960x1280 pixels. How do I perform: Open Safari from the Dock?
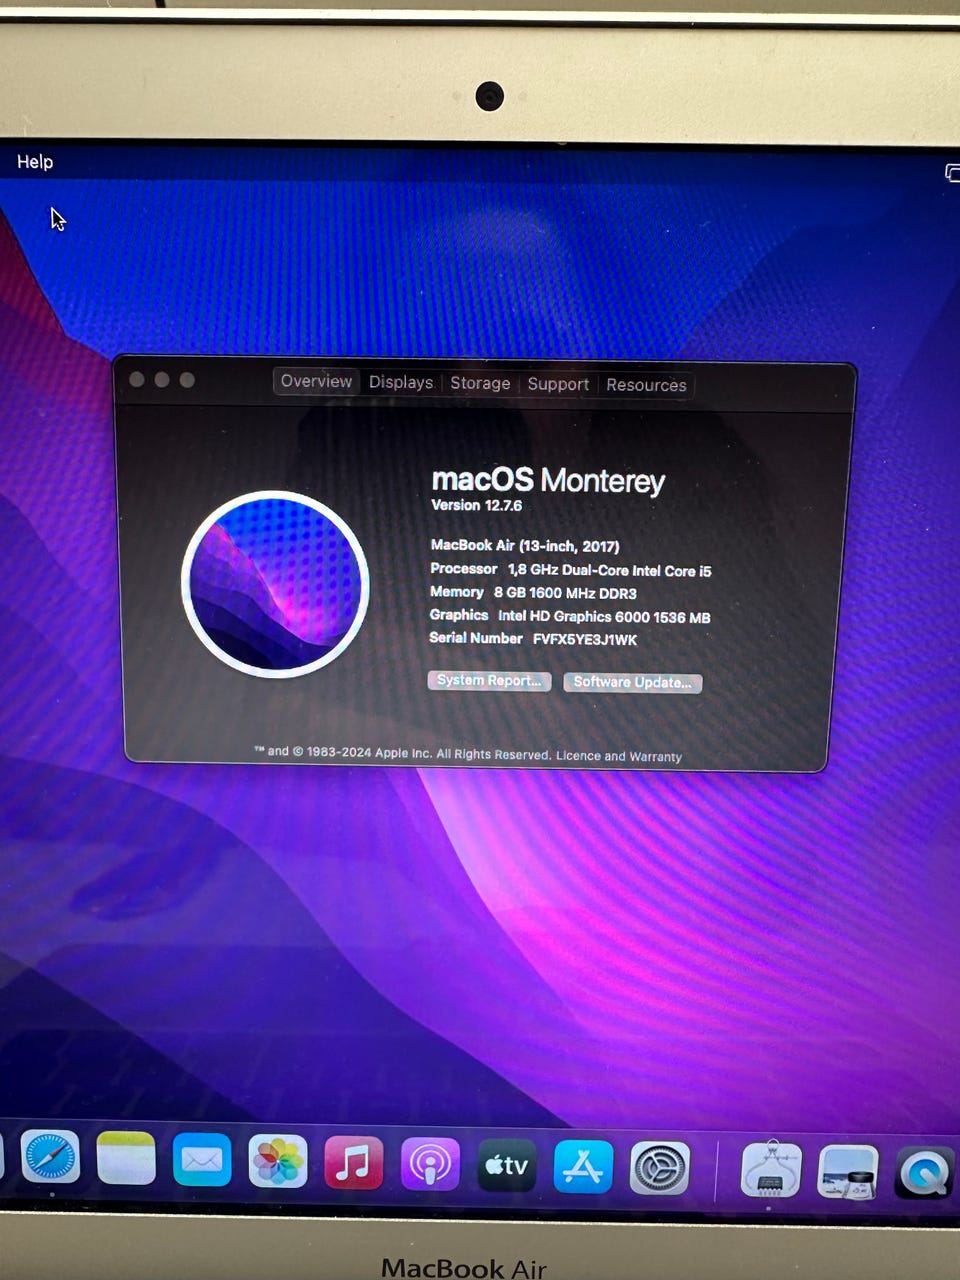tap(50, 1159)
